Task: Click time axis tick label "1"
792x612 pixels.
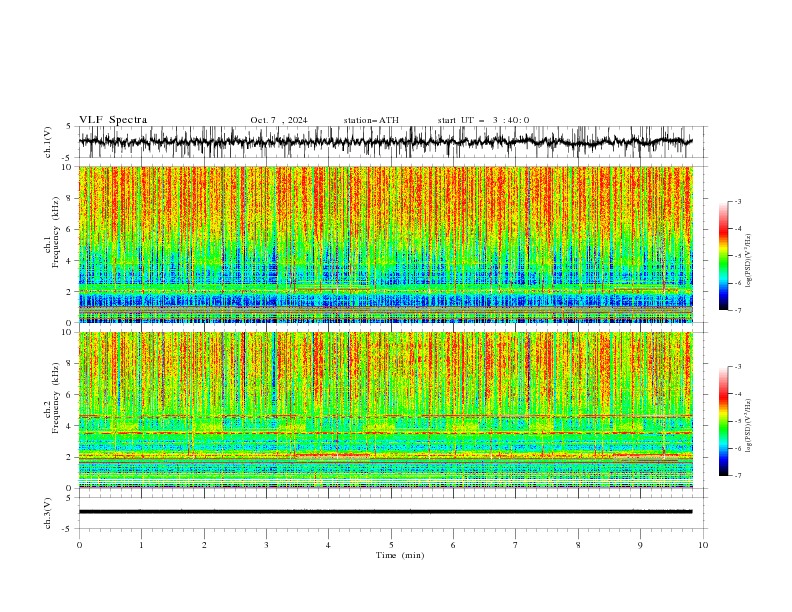Action: tap(141, 545)
